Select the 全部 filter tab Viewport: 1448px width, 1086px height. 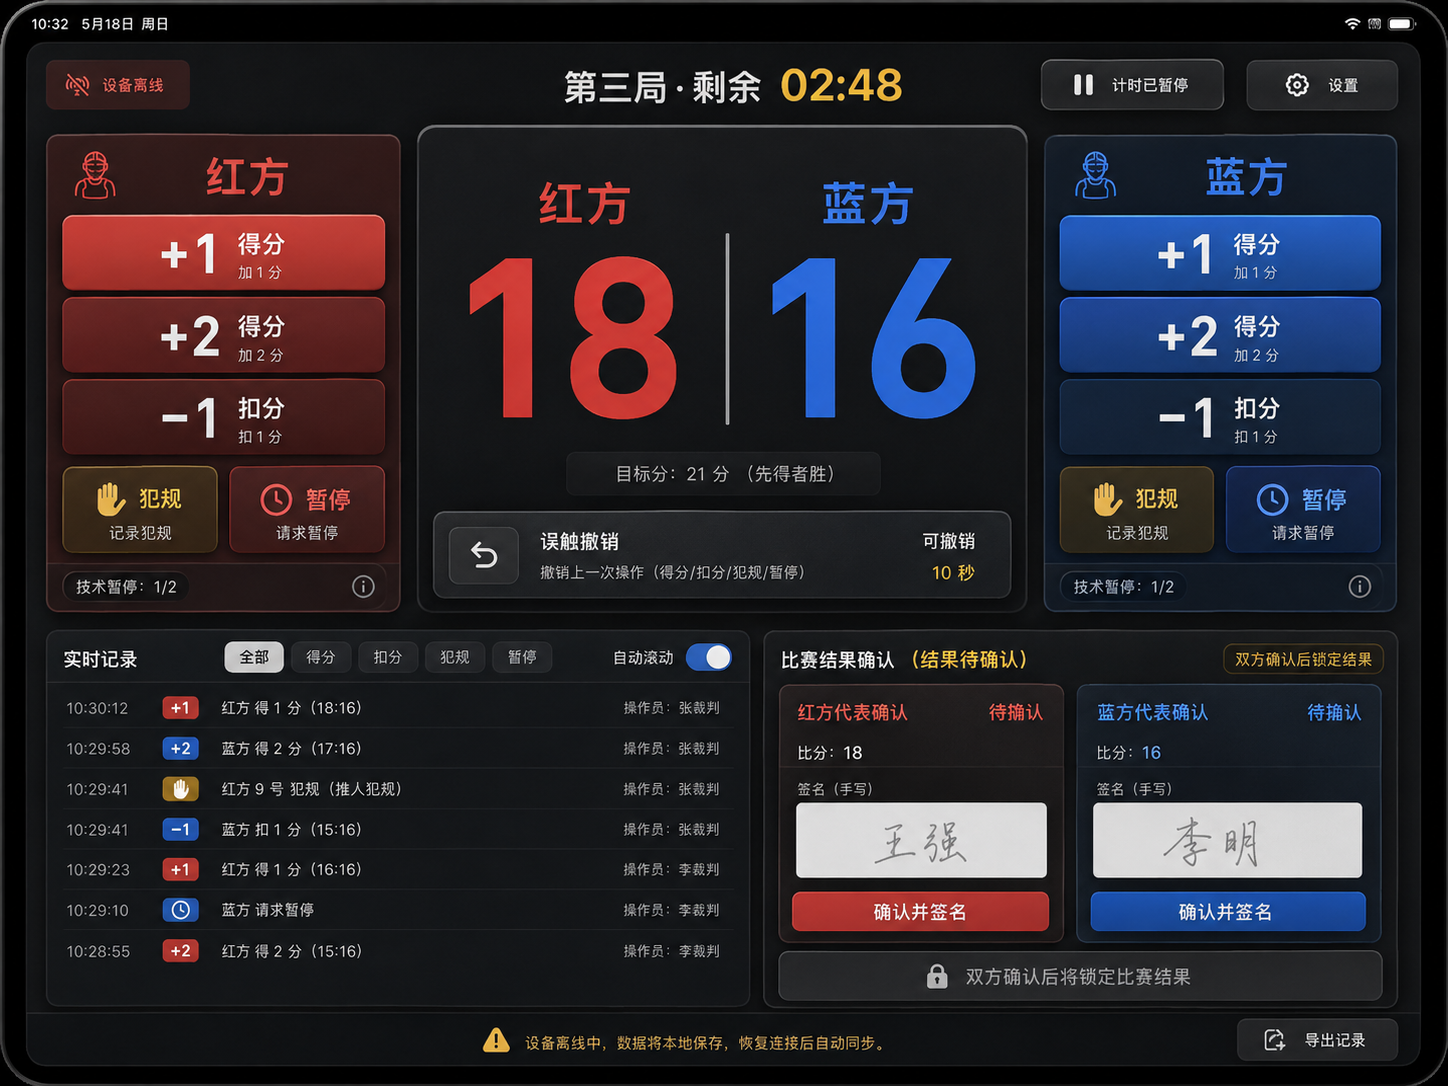[x=254, y=657]
